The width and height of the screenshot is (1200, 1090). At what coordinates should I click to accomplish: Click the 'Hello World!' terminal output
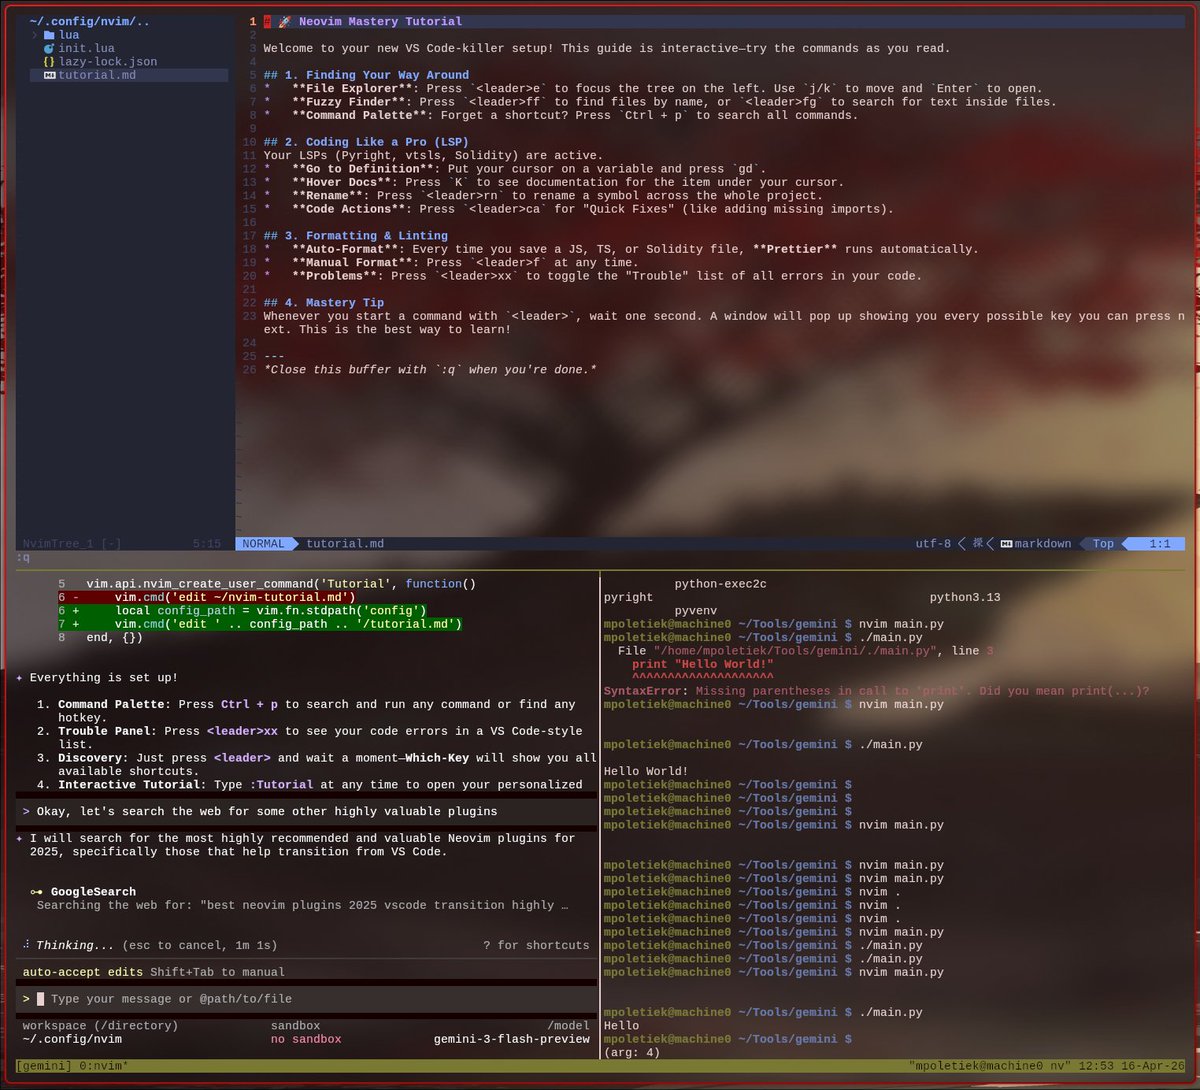click(646, 771)
